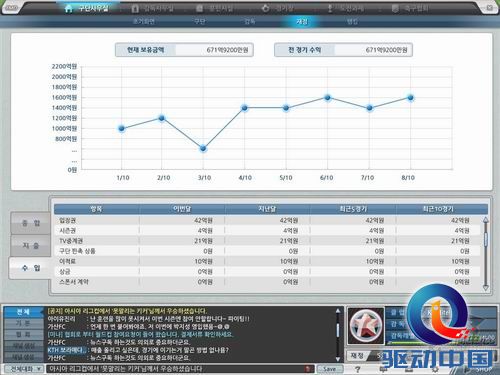The height and width of the screenshot is (375, 500).
Task: Select the 재정 label below the emblem
Action: [357, 356]
